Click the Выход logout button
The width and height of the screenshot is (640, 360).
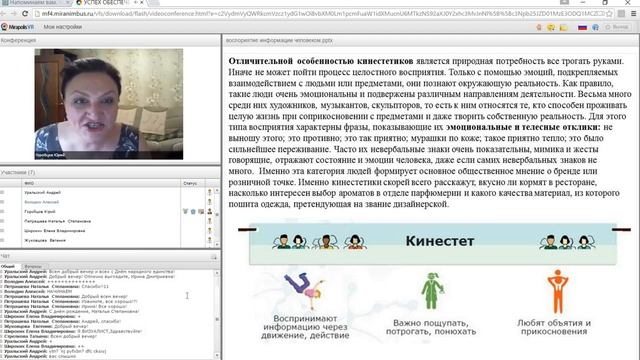tap(617, 27)
